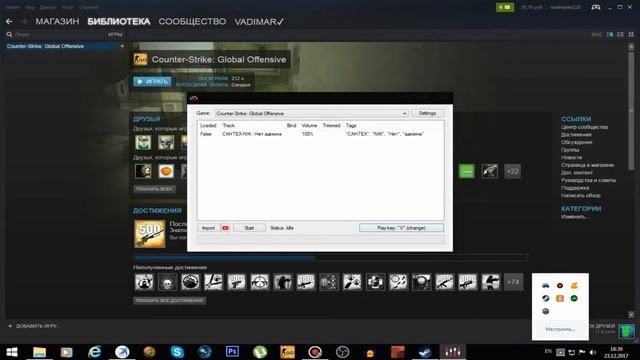Screen dimensions: 640x360
Task: Go to the СООБЩЕСТВО tab
Action: 192,22
